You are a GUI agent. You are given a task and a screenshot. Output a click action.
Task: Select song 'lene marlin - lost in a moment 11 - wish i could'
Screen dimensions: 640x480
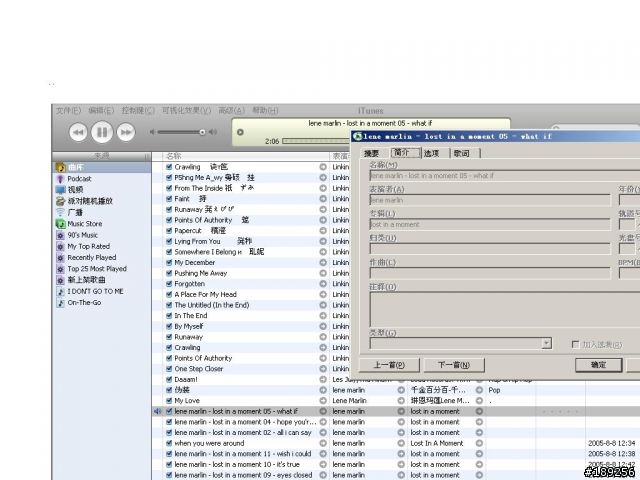point(242,454)
